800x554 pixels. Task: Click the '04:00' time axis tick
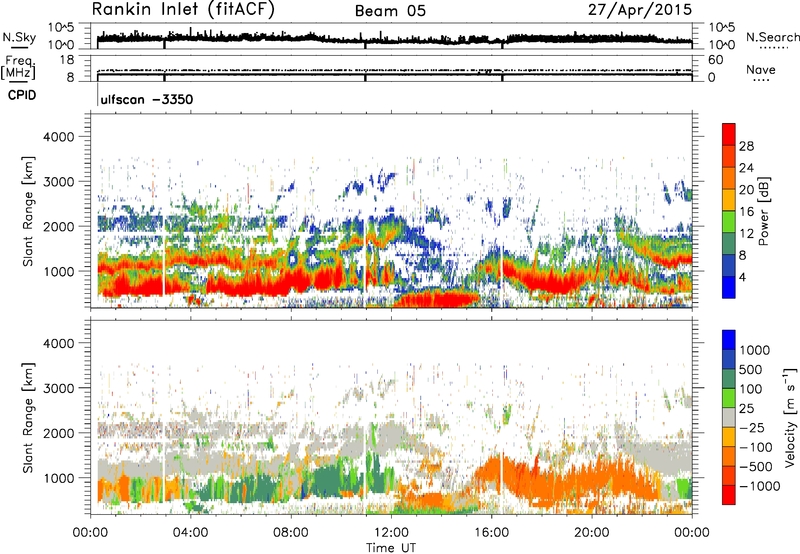[x=190, y=533]
